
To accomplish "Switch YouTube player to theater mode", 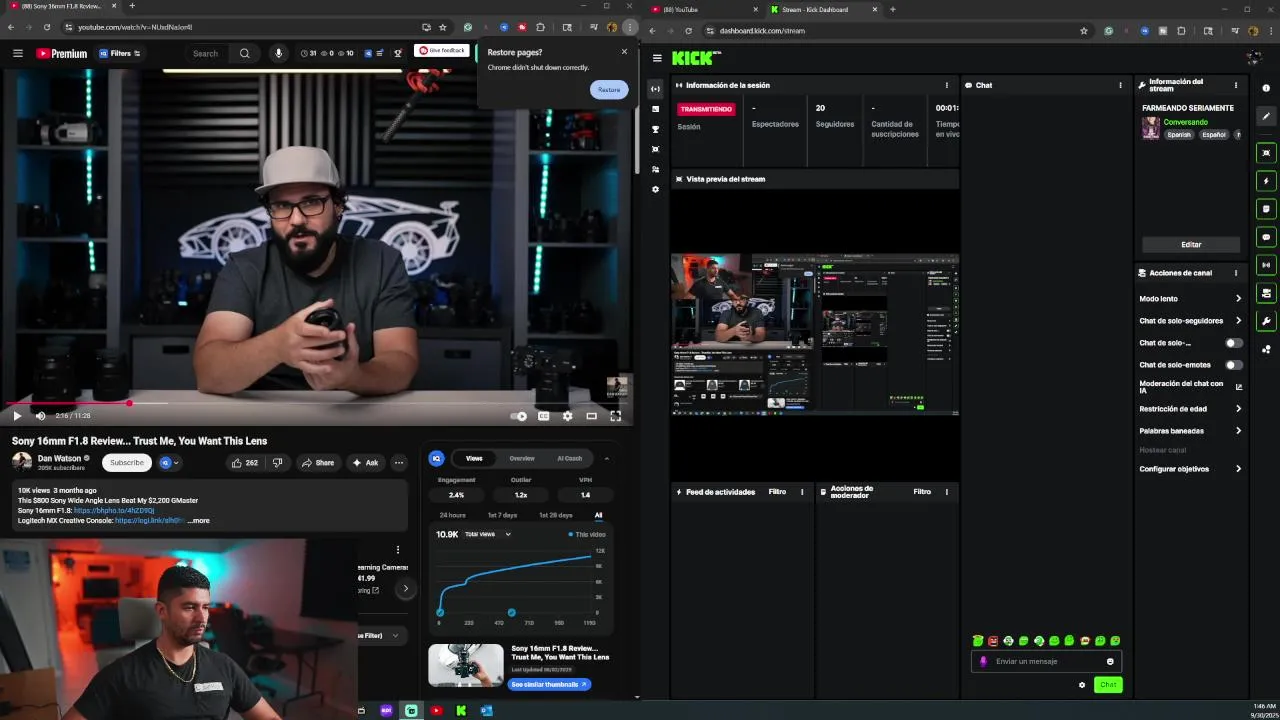I will [x=591, y=416].
